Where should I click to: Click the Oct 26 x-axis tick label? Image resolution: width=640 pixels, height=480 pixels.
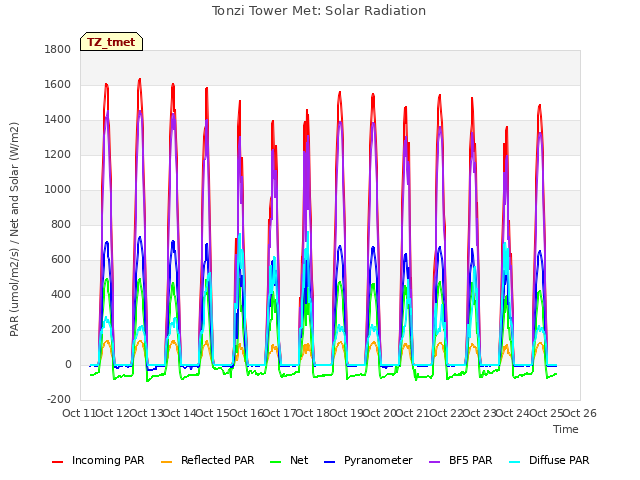tap(580, 413)
